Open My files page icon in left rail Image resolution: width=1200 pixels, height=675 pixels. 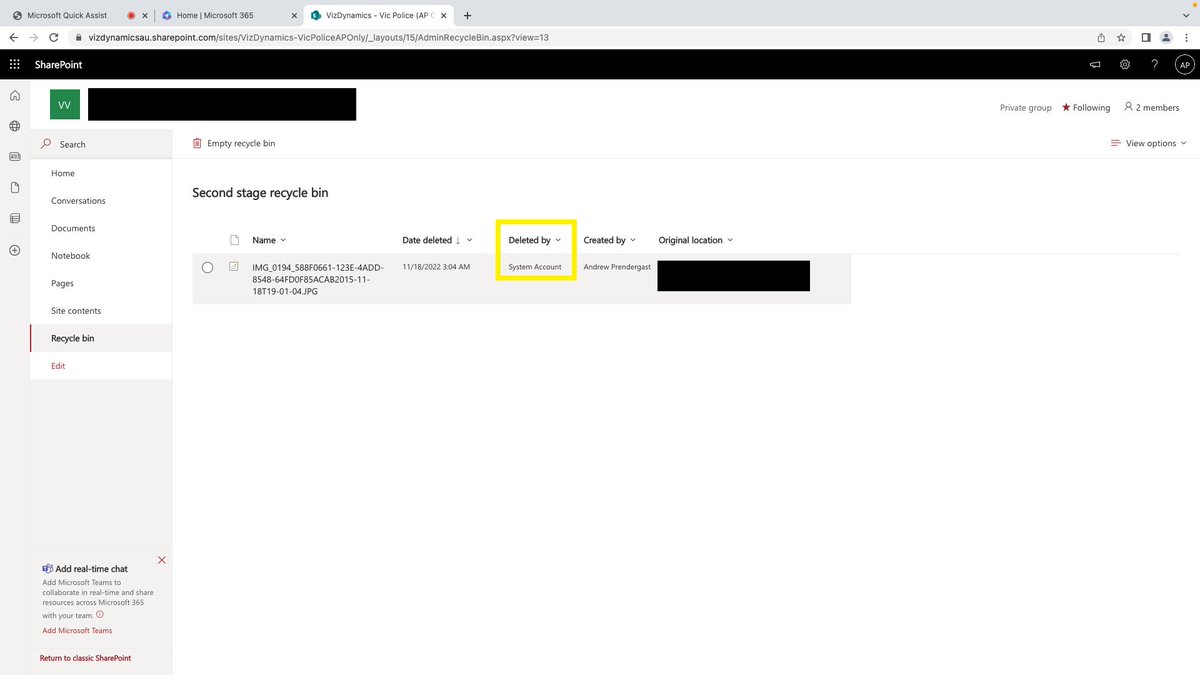click(x=14, y=188)
